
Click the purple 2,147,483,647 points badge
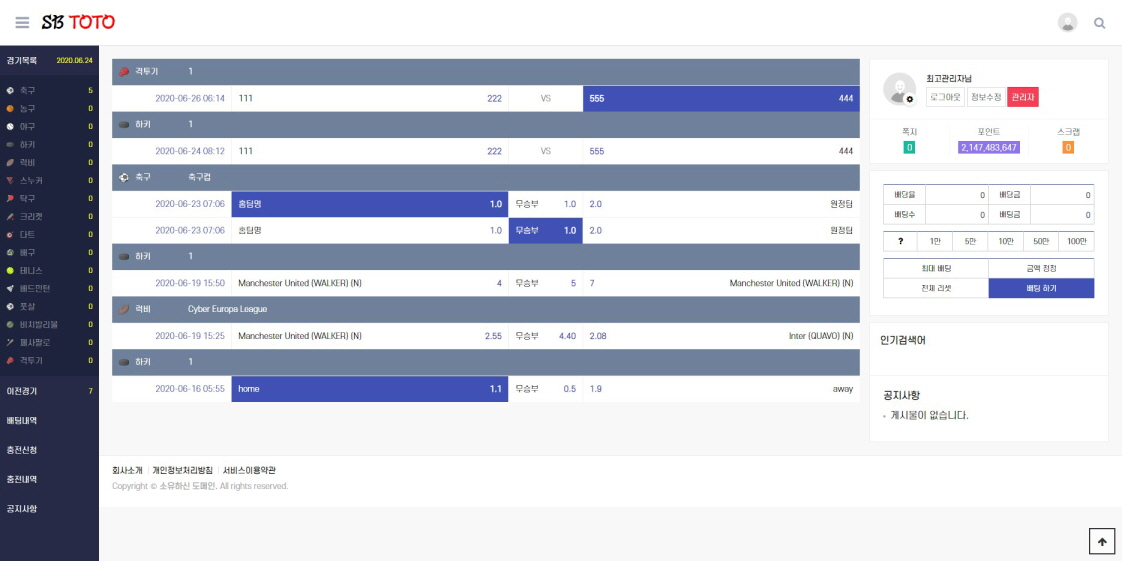point(989,148)
